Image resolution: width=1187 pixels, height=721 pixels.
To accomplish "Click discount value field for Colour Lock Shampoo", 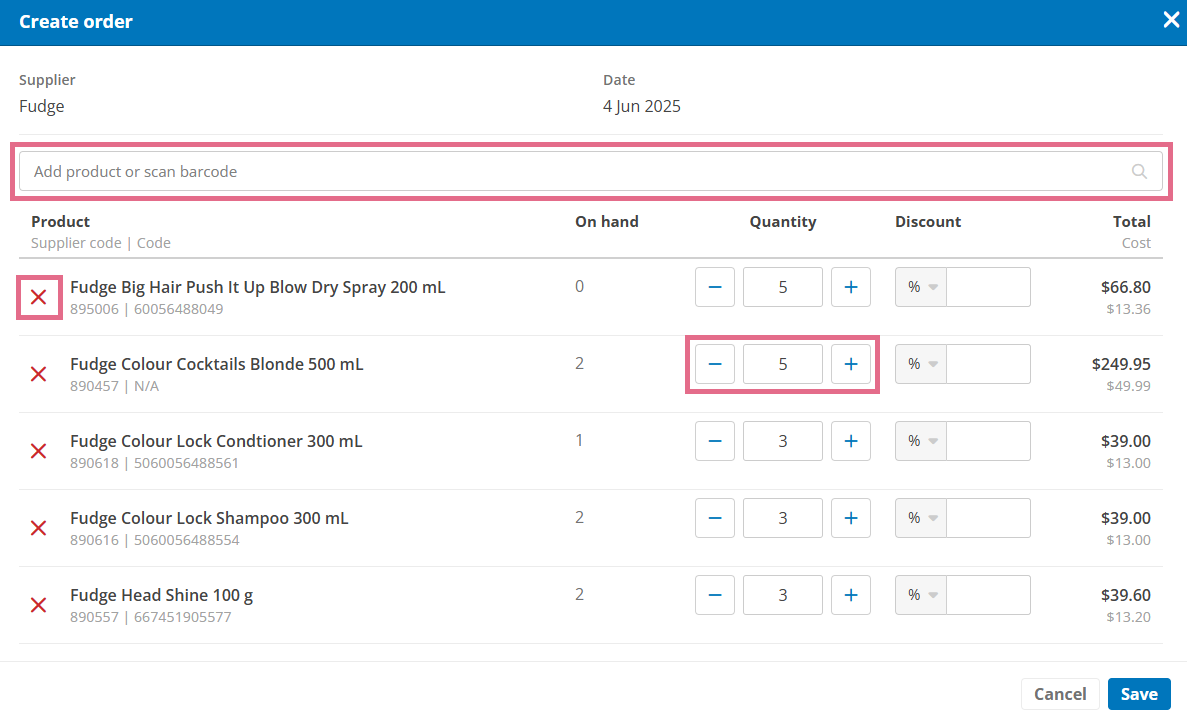I will pos(989,518).
